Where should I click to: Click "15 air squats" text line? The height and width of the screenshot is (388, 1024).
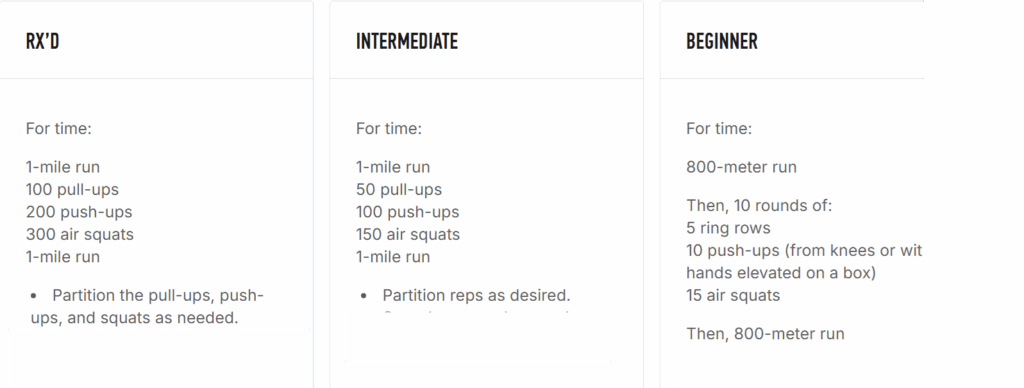733,295
